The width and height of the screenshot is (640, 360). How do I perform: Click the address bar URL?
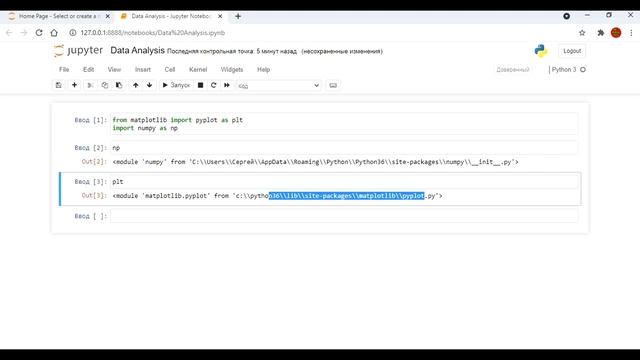coord(153,33)
